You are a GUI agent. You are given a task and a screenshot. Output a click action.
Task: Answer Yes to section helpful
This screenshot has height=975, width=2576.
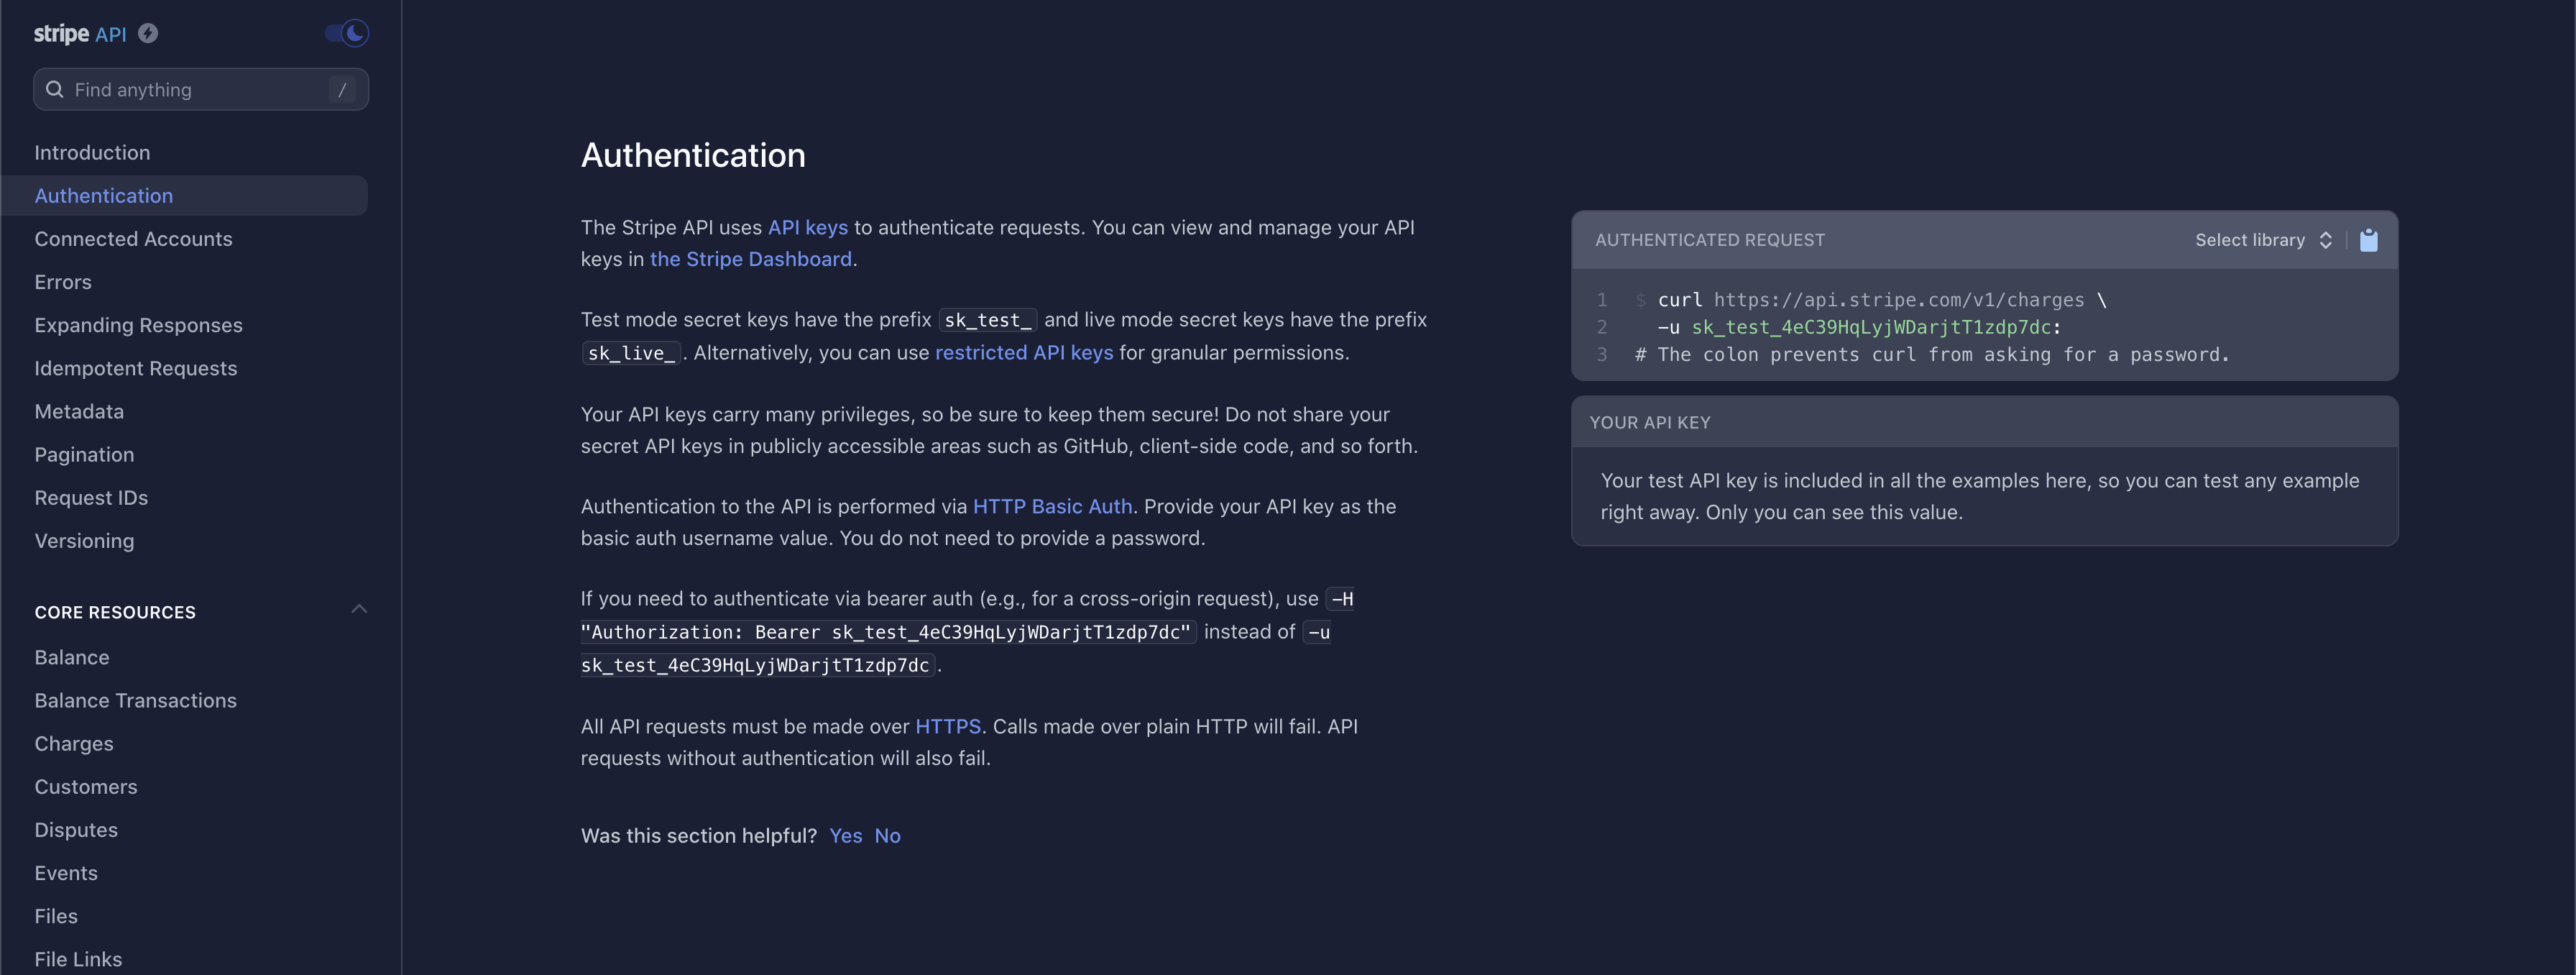[845, 836]
